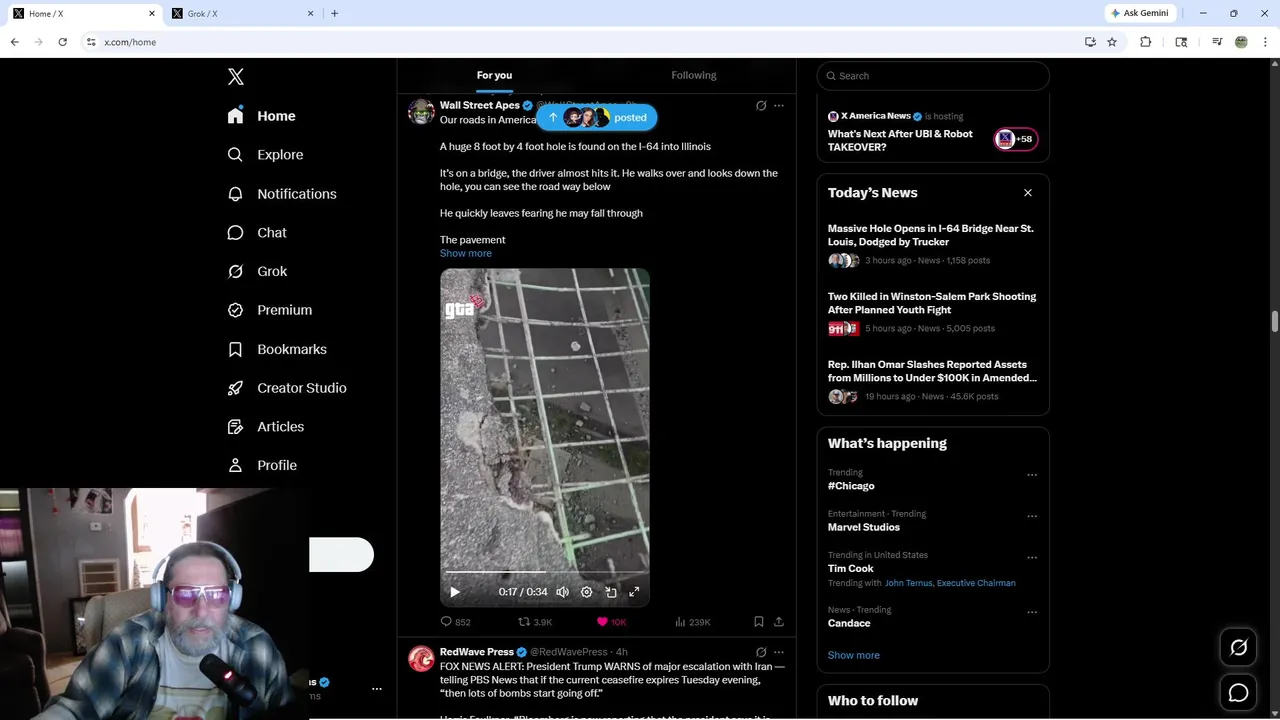Switch to the Following tab
The image size is (1280, 720).
pos(694,75)
